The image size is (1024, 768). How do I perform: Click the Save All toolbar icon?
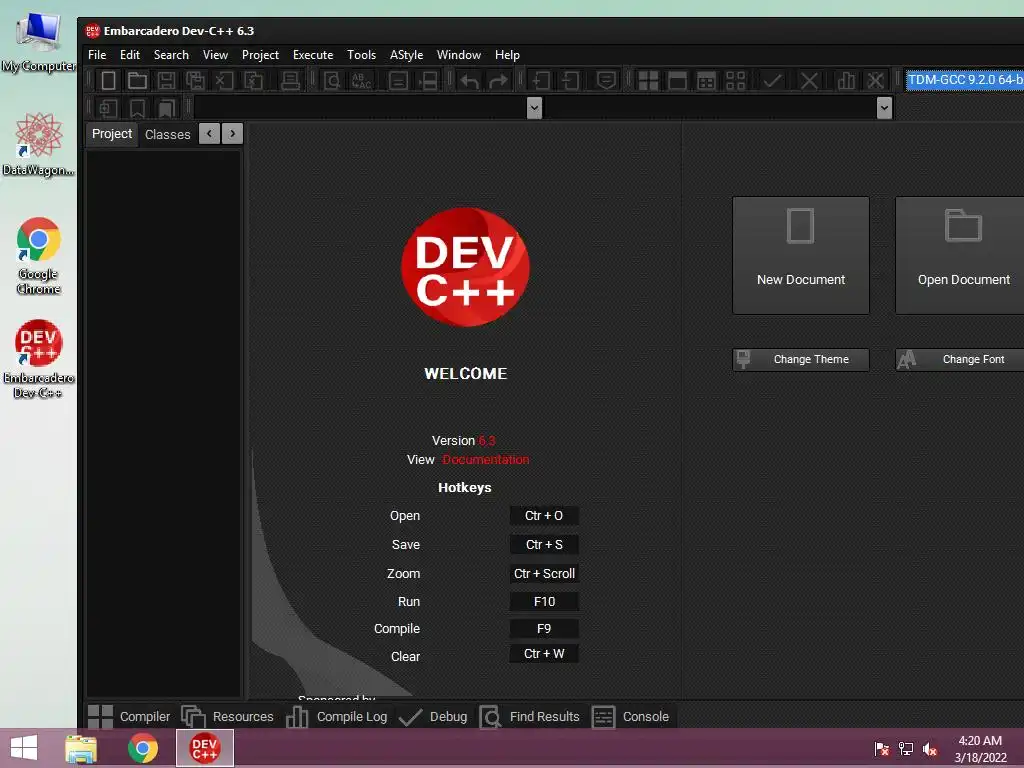tap(195, 80)
